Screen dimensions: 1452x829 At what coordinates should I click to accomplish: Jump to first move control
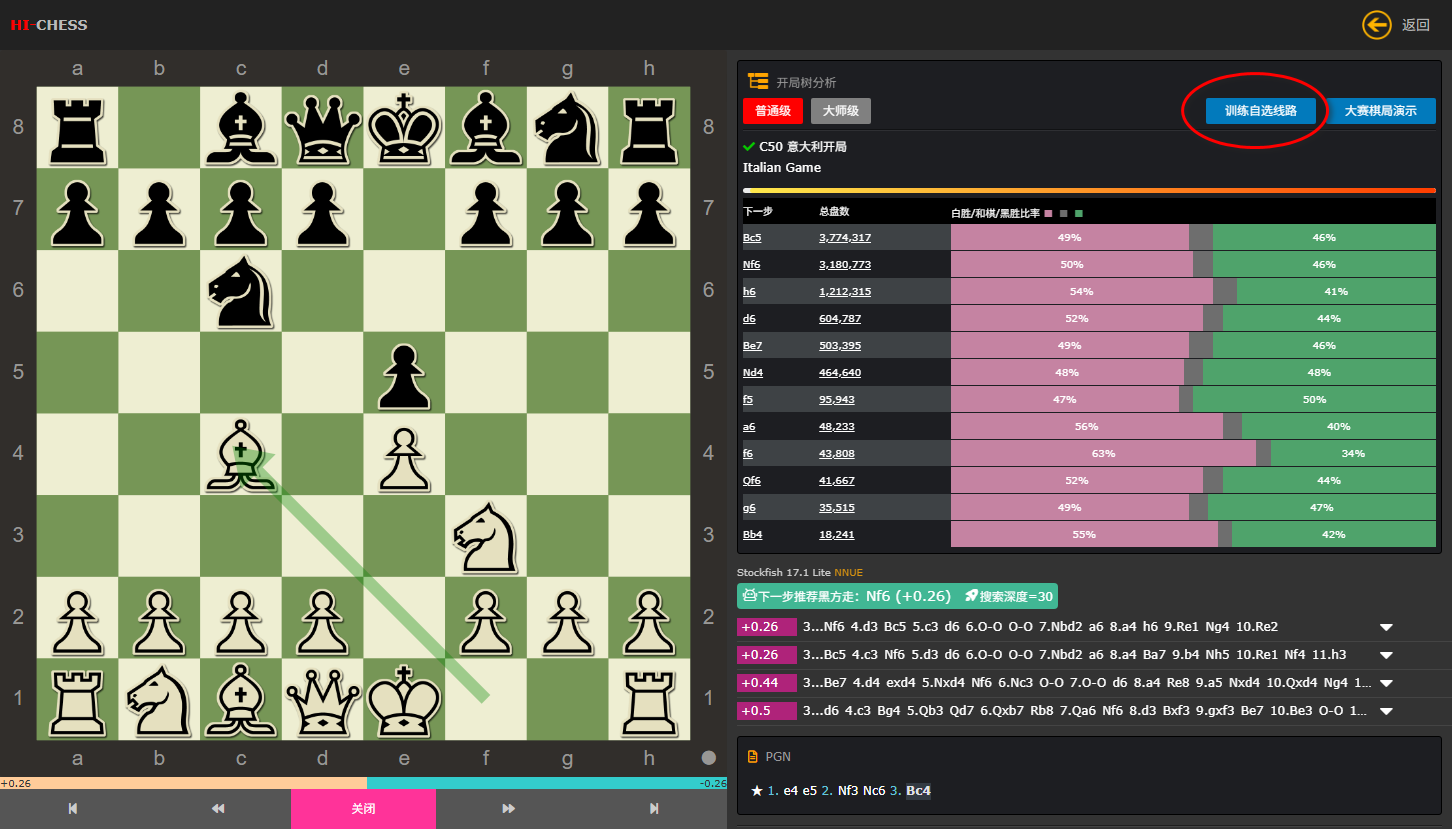pyautogui.click(x=73, y=808)
